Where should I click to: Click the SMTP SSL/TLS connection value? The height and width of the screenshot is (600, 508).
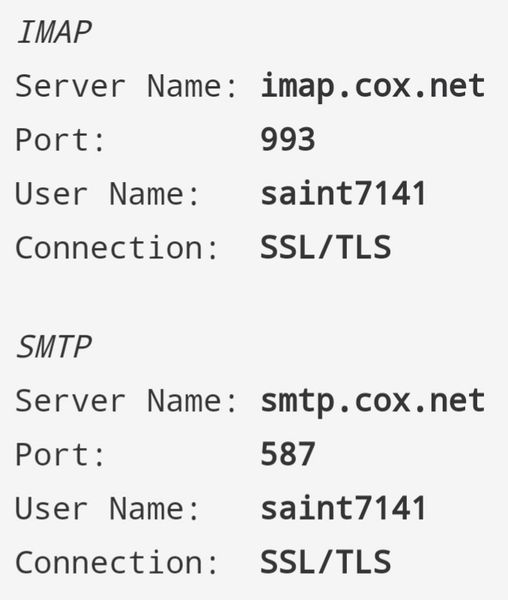click(326, 562)
